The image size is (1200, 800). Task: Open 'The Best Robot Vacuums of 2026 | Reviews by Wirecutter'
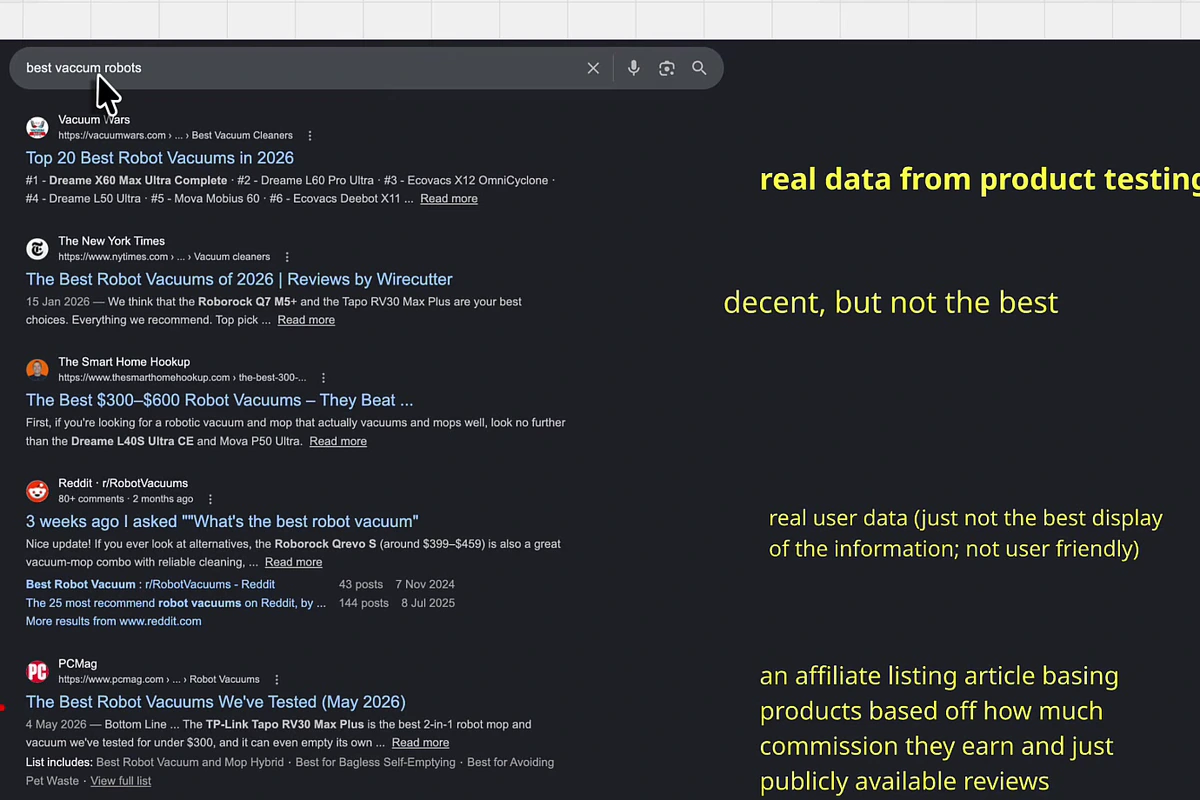(239, 279)
